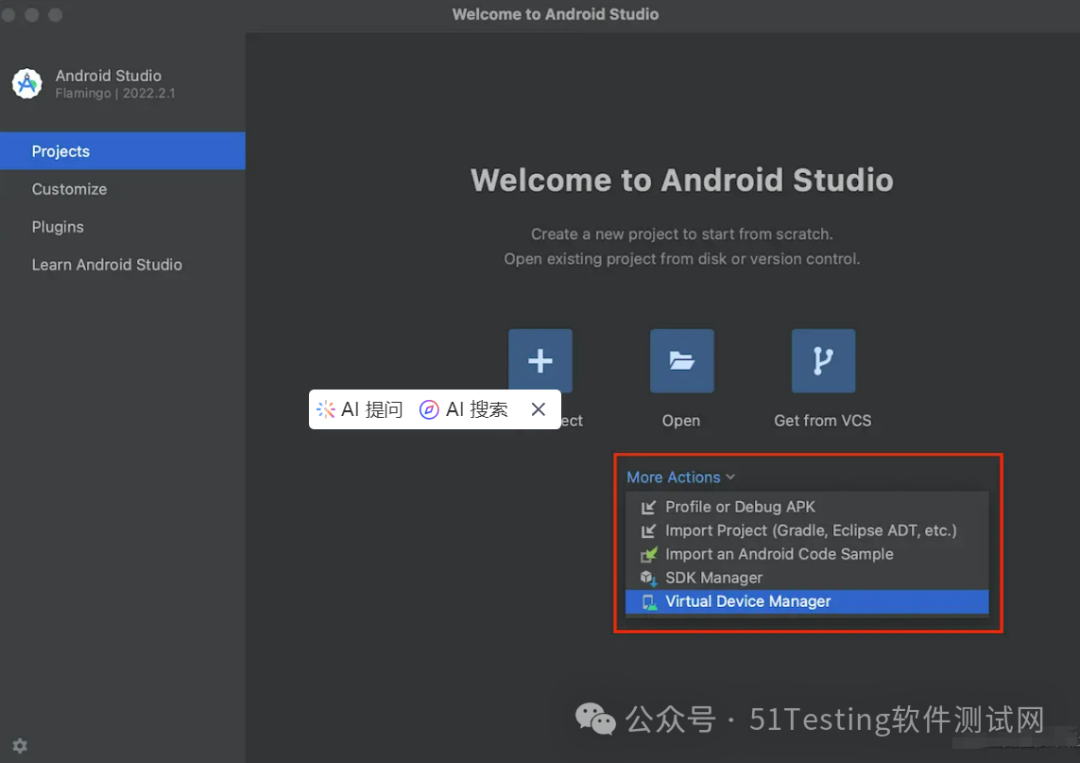Click the New Project plus icon
Viewport: 1080px width, 763px height.
point(540,361)
